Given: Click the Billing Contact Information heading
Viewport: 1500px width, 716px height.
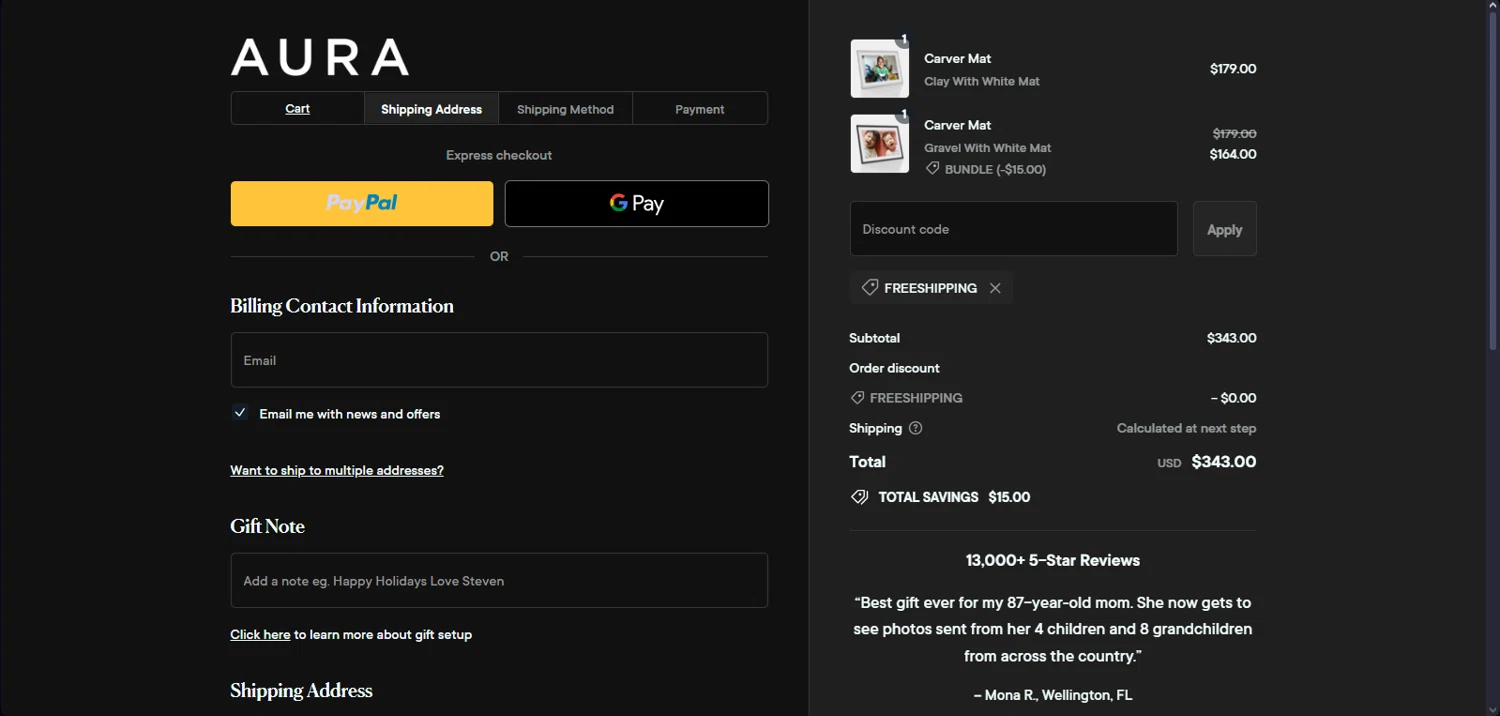Looking at the screenshot, I should (x=342, y=306).
